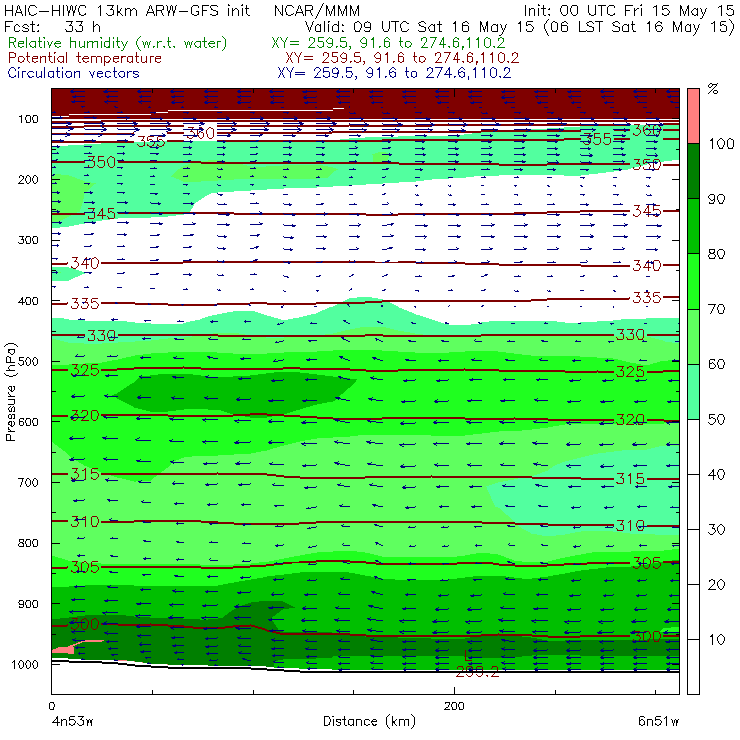This screenshot has width=740, height=740.
Task: Click the 'L' low marker near the surface
Action: (x=467, y=656)
